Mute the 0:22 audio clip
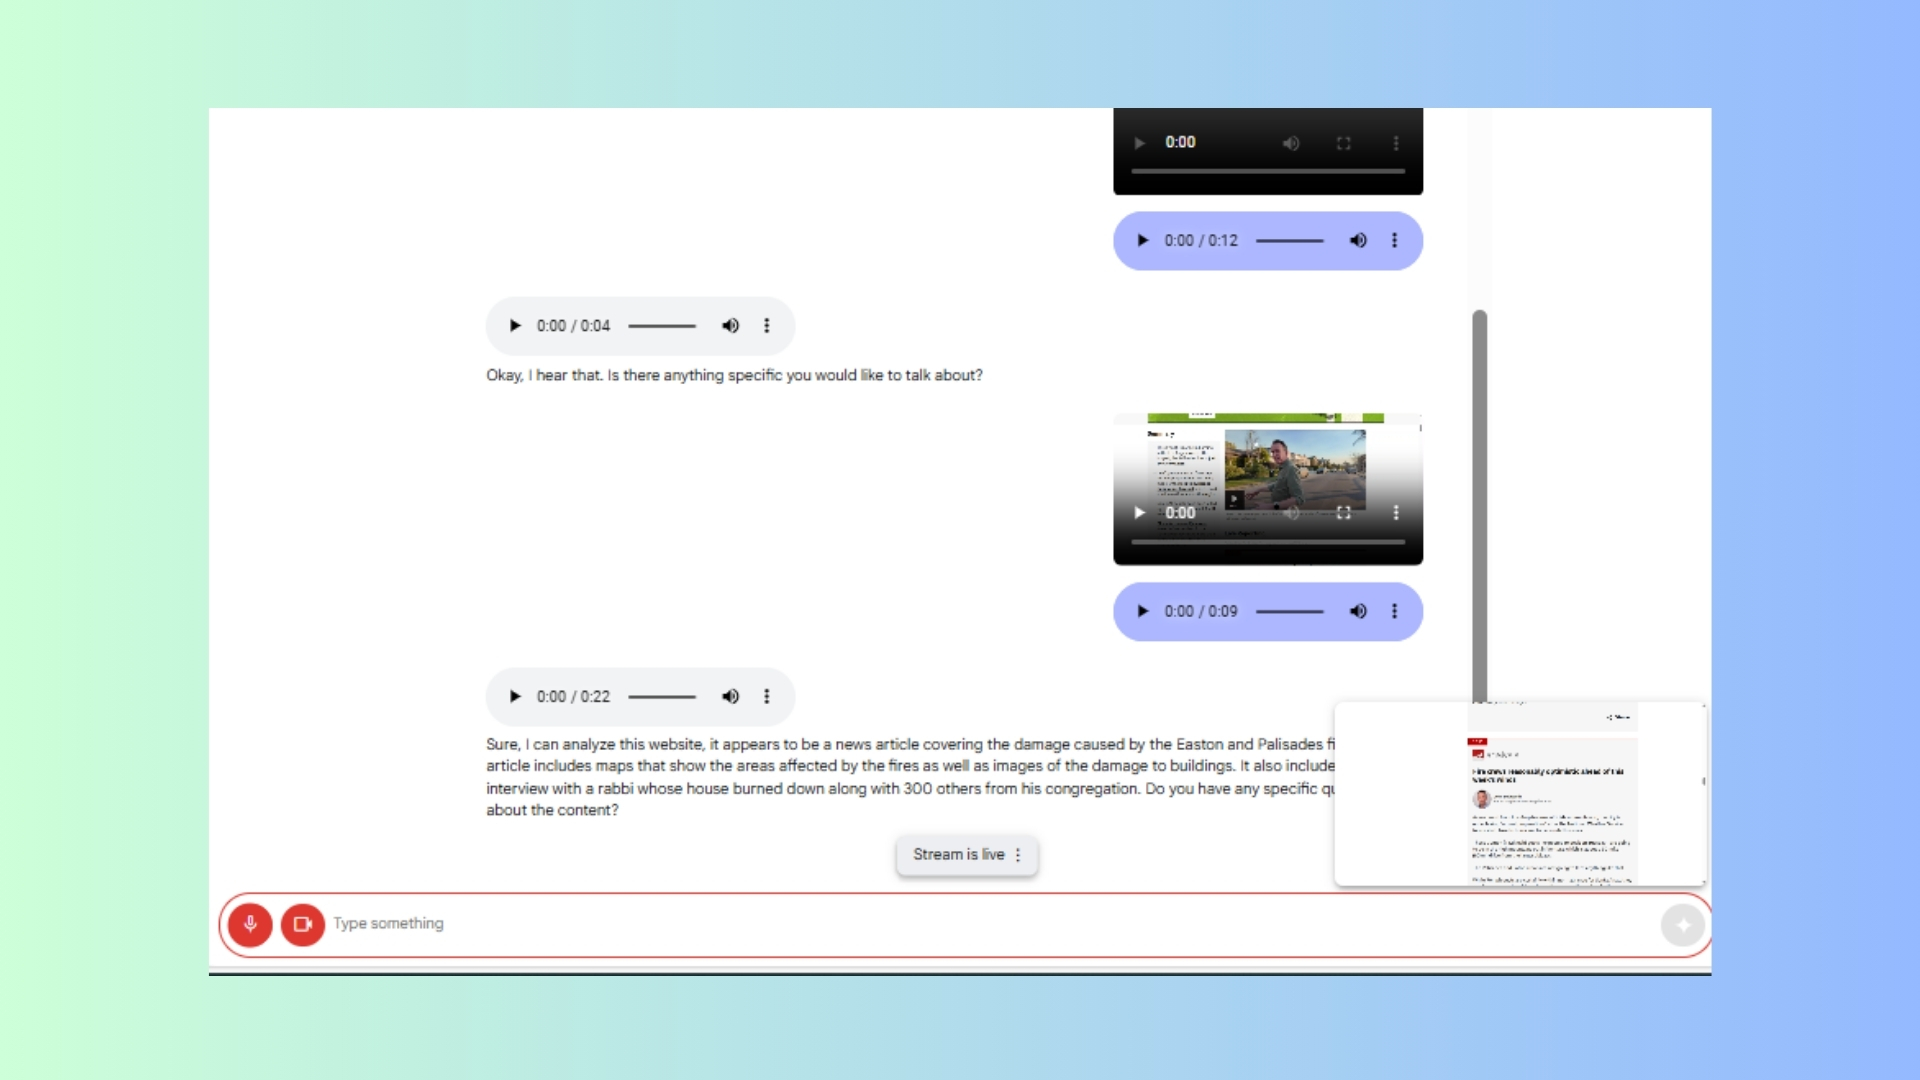 731,697
